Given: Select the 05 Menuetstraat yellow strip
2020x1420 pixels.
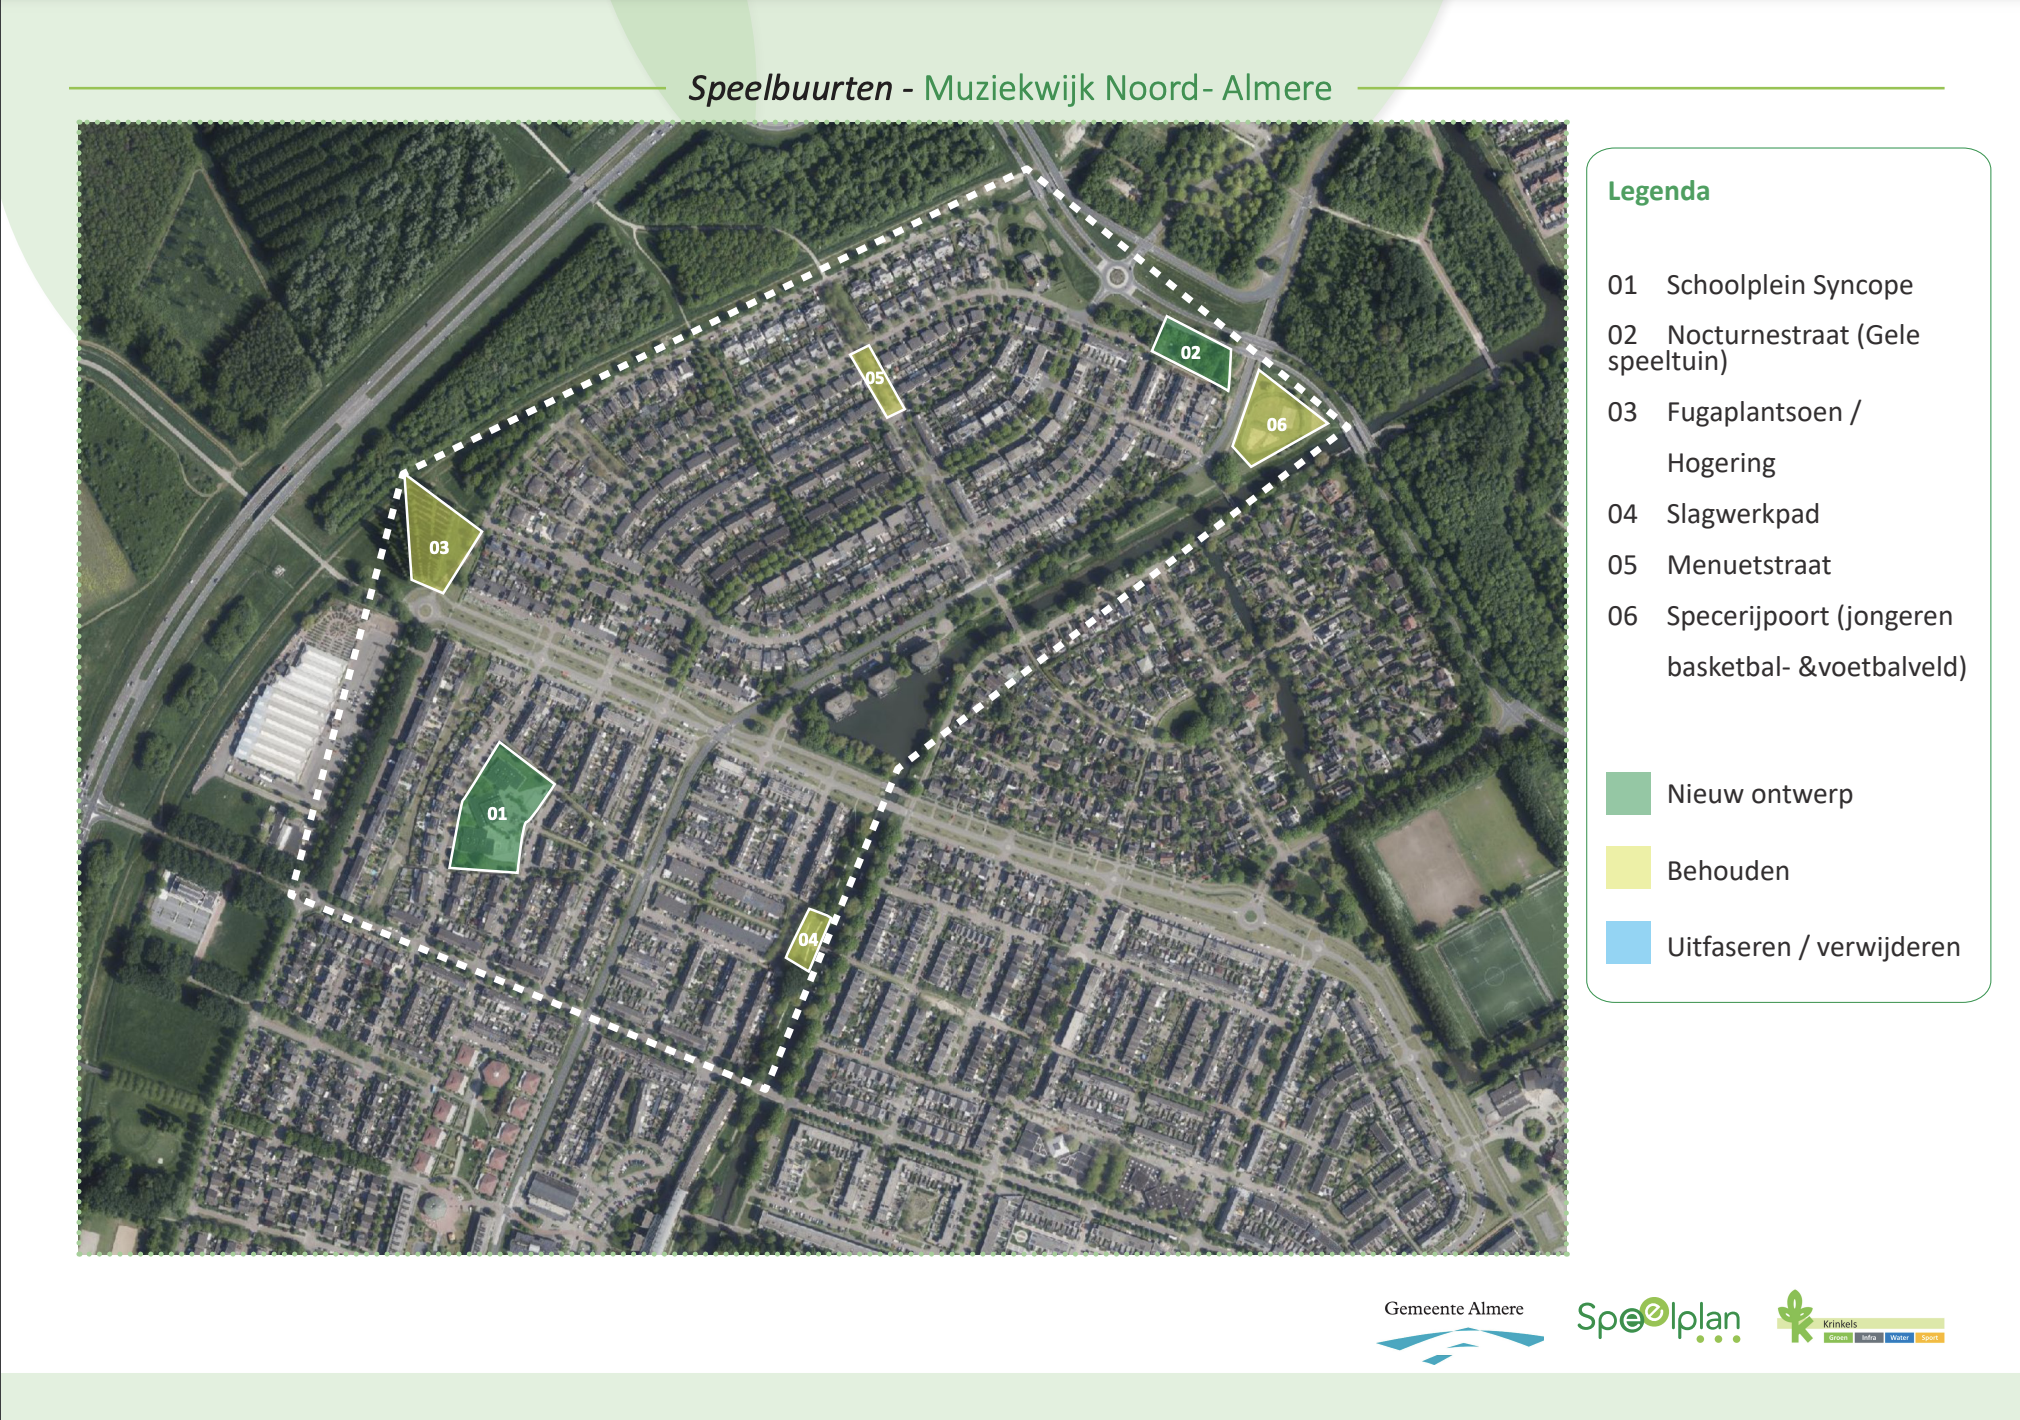Looking at the screenshot, I should [x=877, y=381].
